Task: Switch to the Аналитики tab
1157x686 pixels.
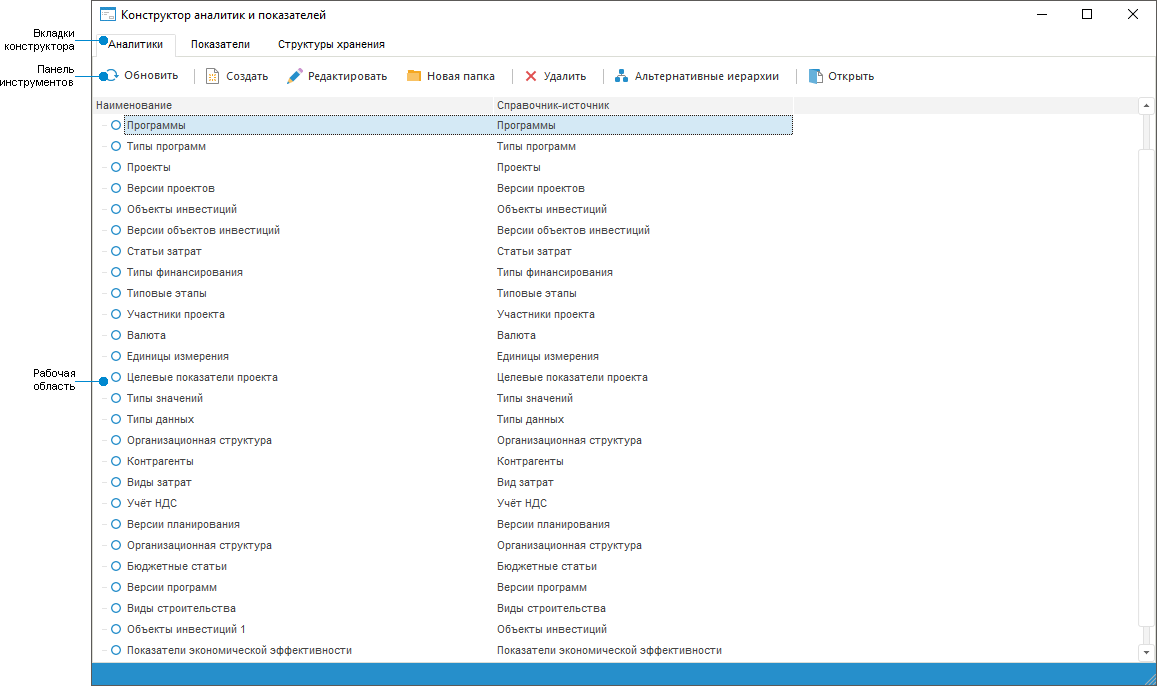Action: [135, 44]
